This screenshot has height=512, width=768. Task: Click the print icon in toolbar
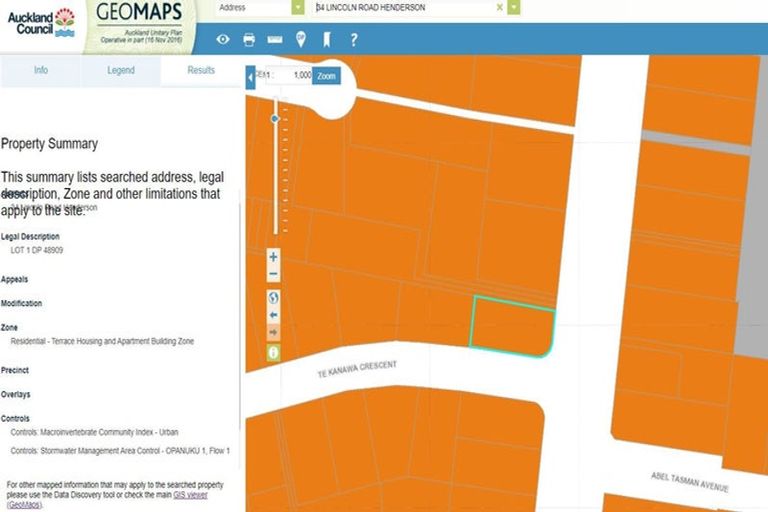click(249, 40)
